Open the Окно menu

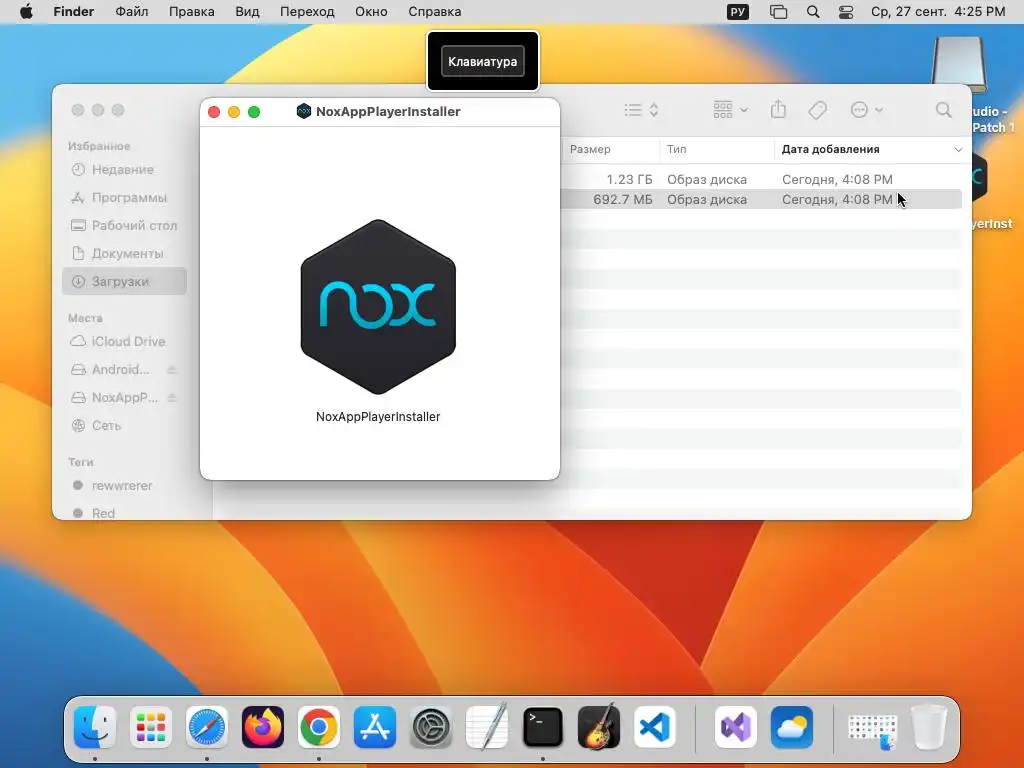371,12
